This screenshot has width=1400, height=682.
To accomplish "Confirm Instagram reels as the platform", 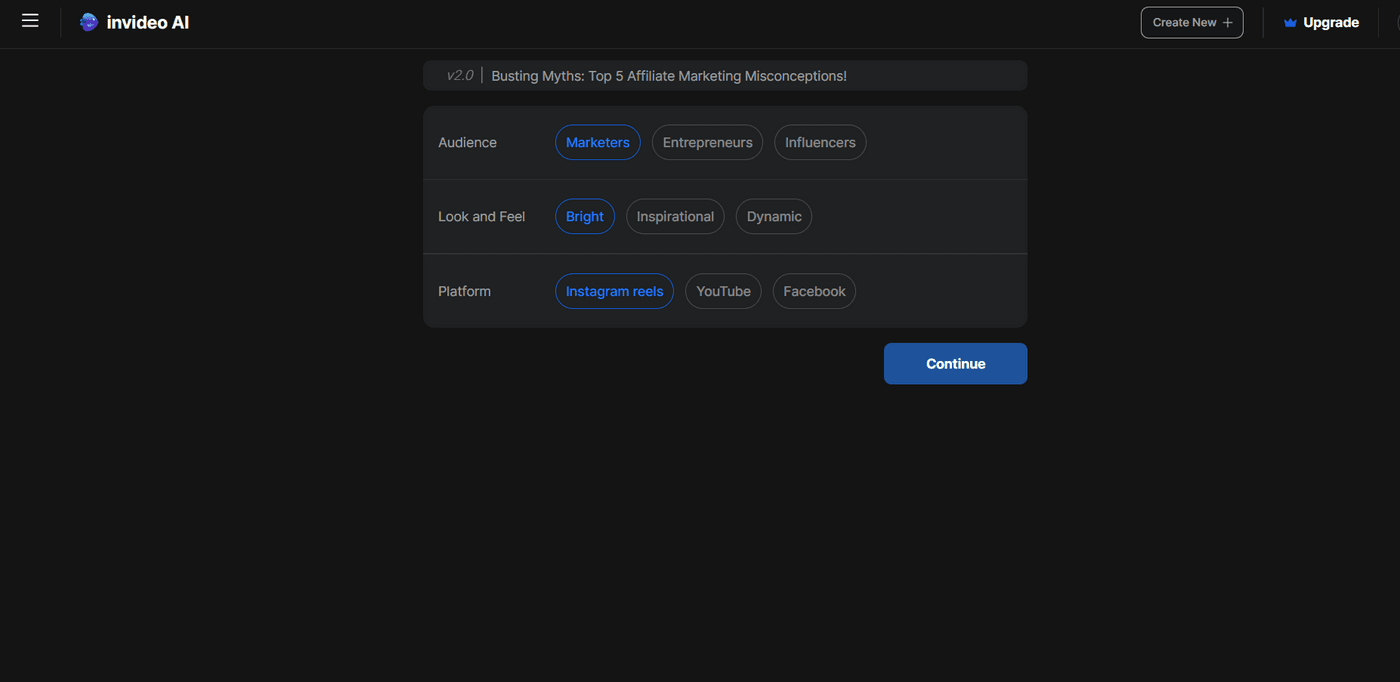I will [x=614, y=291].
